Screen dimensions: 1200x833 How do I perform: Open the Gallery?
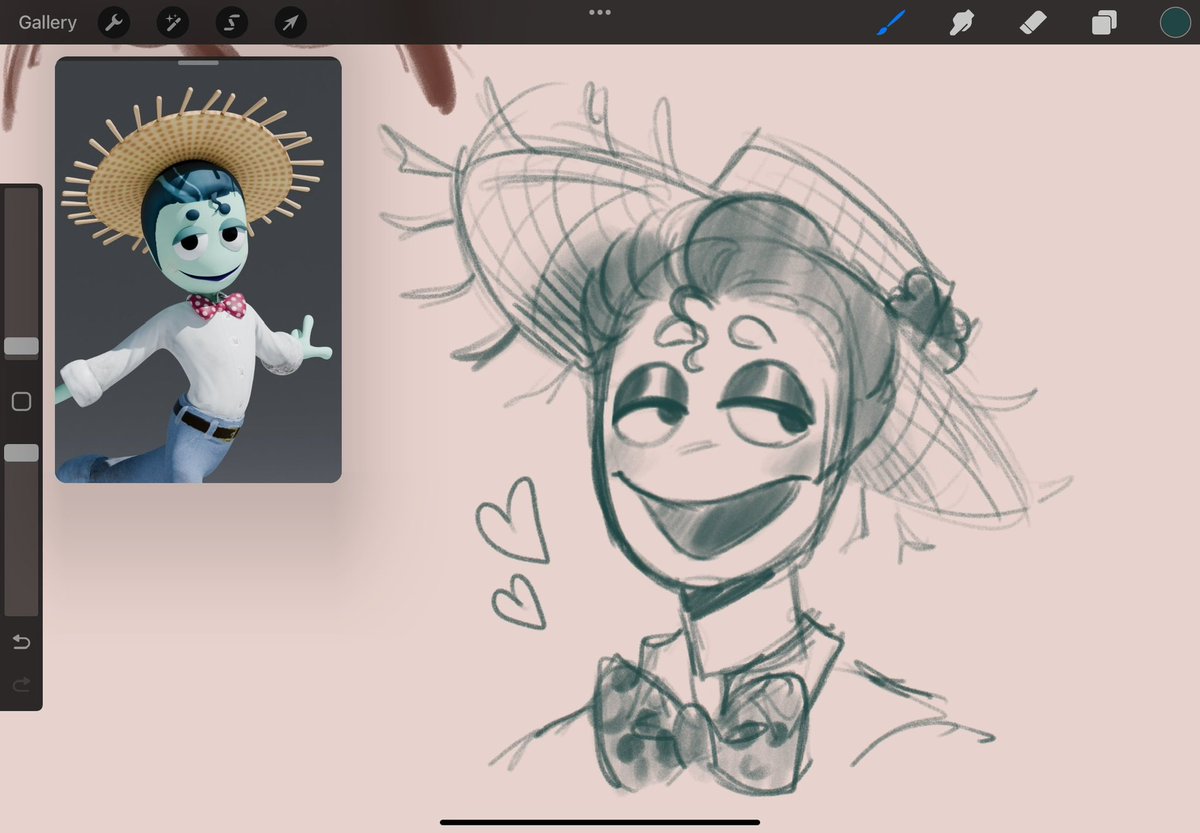[47, 22]
